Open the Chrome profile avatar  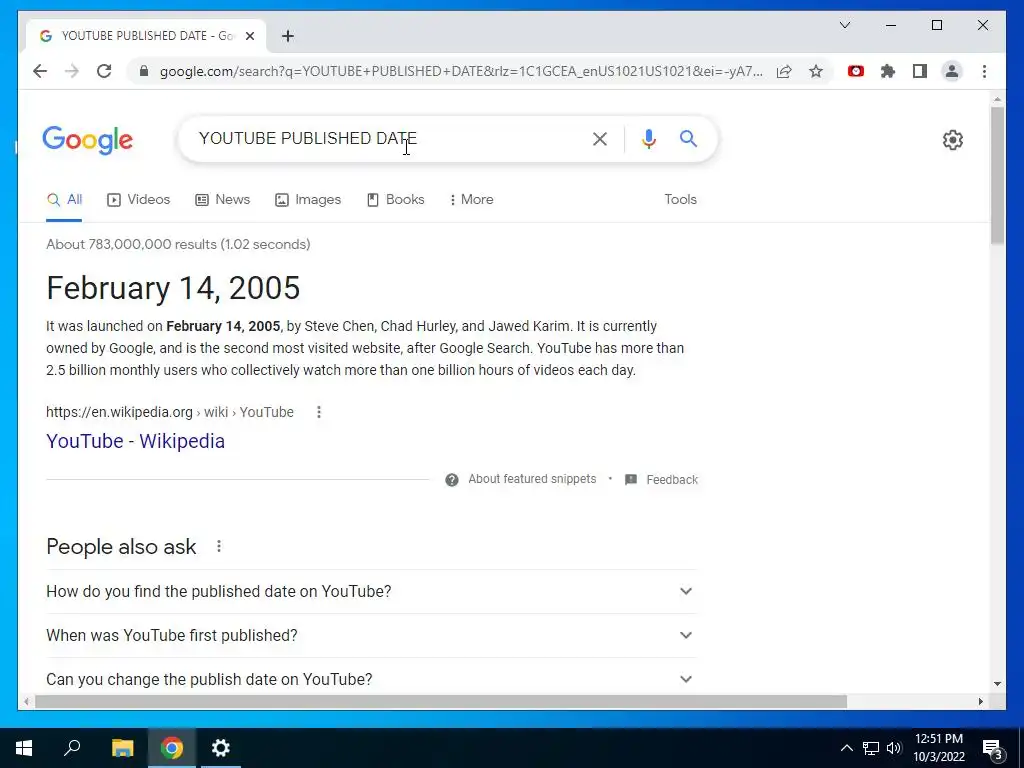click(x=952, y=71)
